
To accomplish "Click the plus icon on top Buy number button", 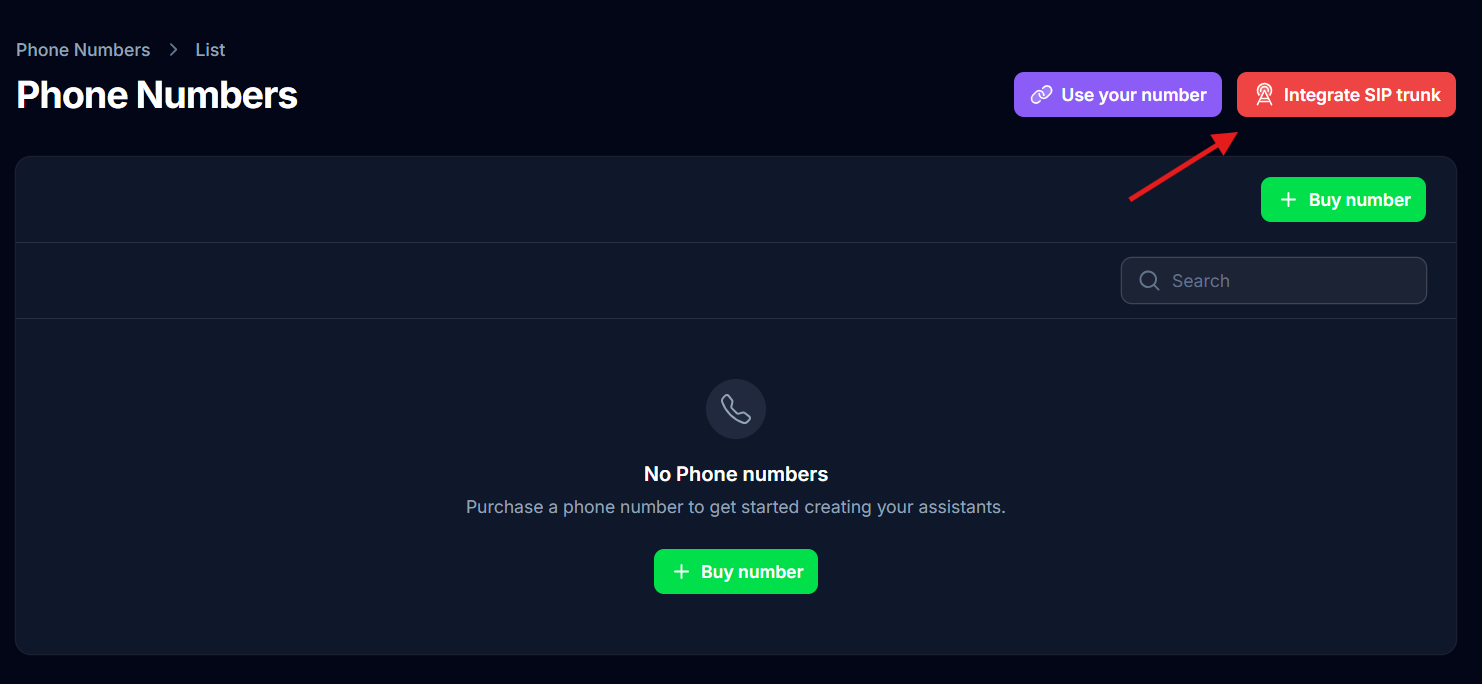I will pyautogui.click(x=1290, y=199).
